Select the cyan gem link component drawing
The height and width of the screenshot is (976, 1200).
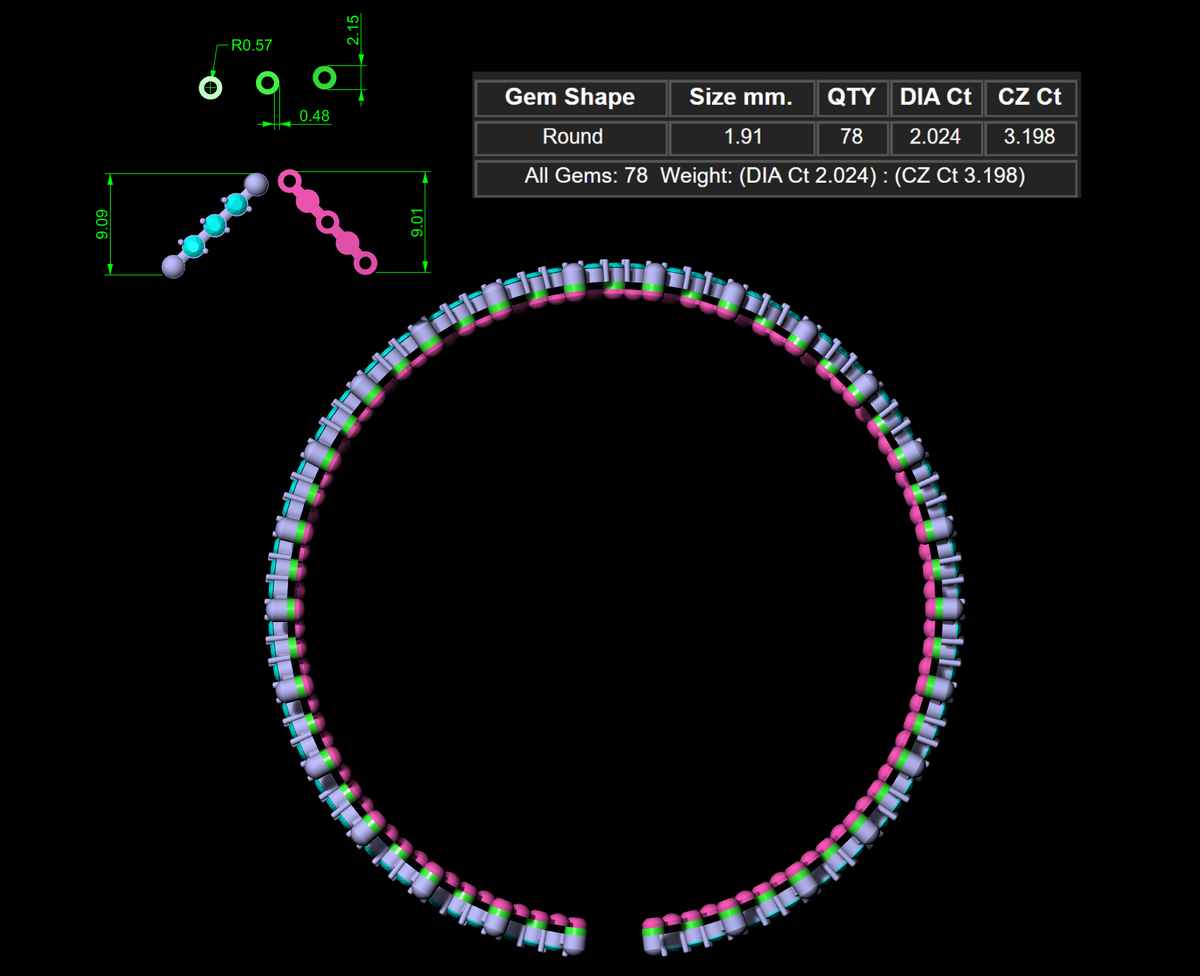coord(215,225)
